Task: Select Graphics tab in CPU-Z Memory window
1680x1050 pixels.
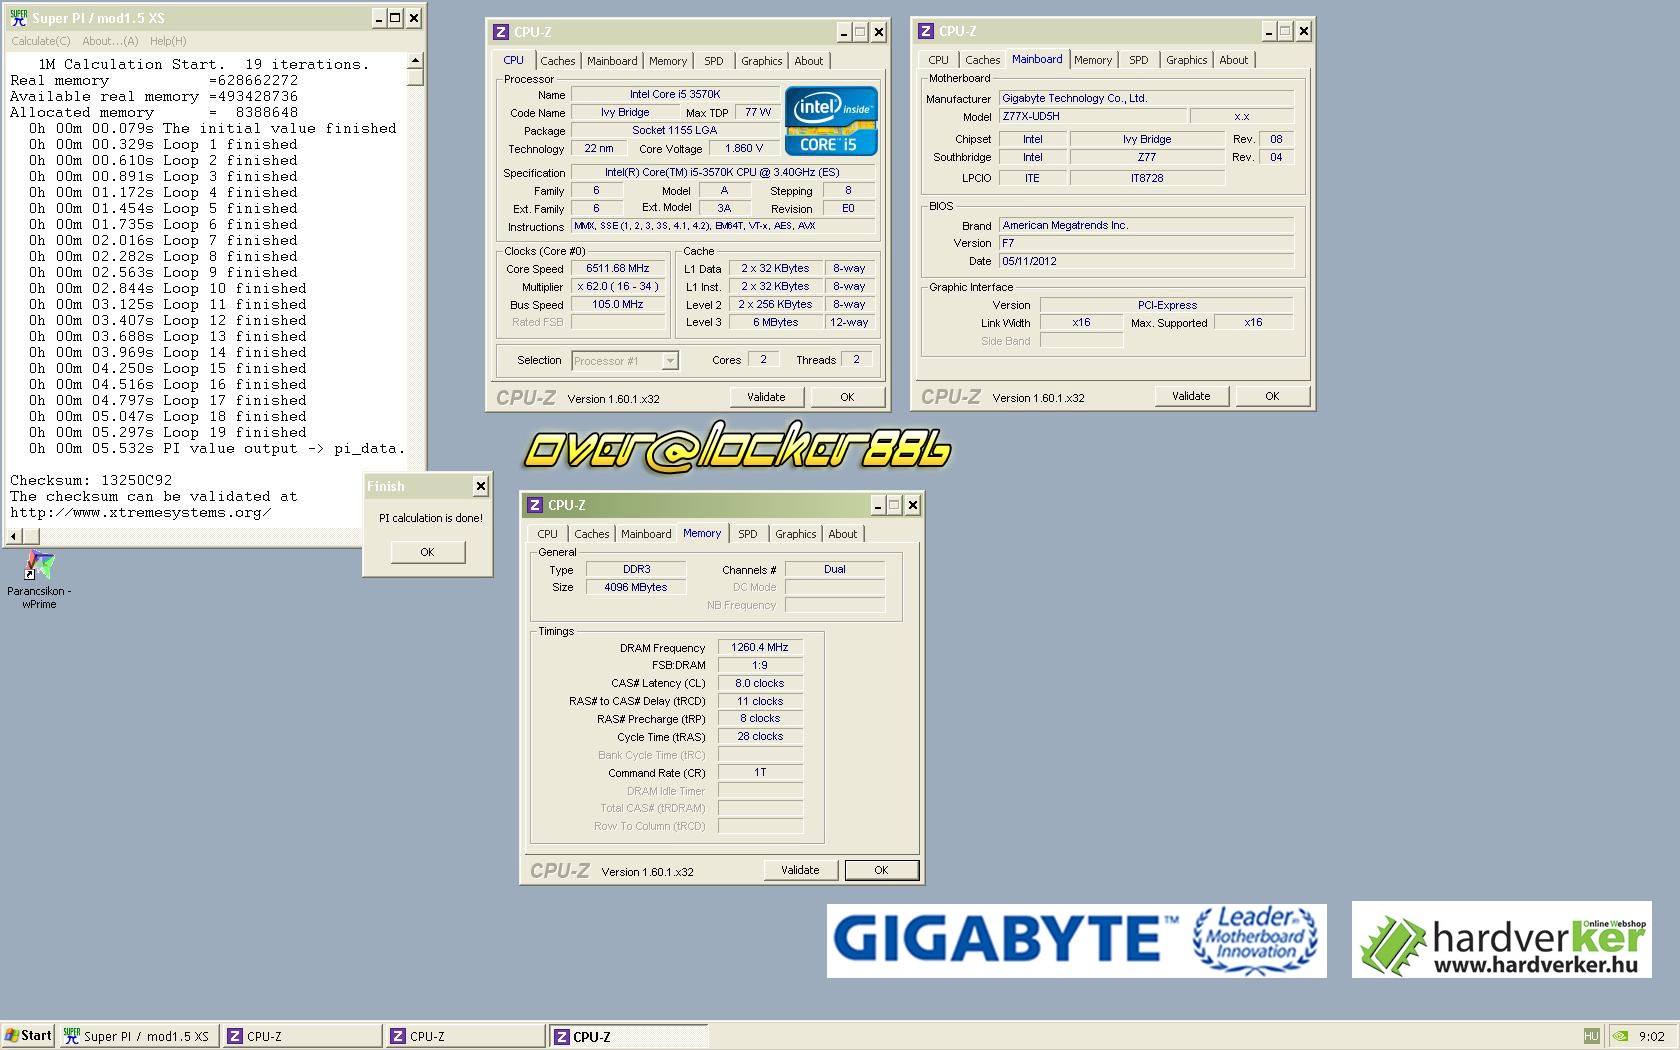Action: tap(796, 534)
